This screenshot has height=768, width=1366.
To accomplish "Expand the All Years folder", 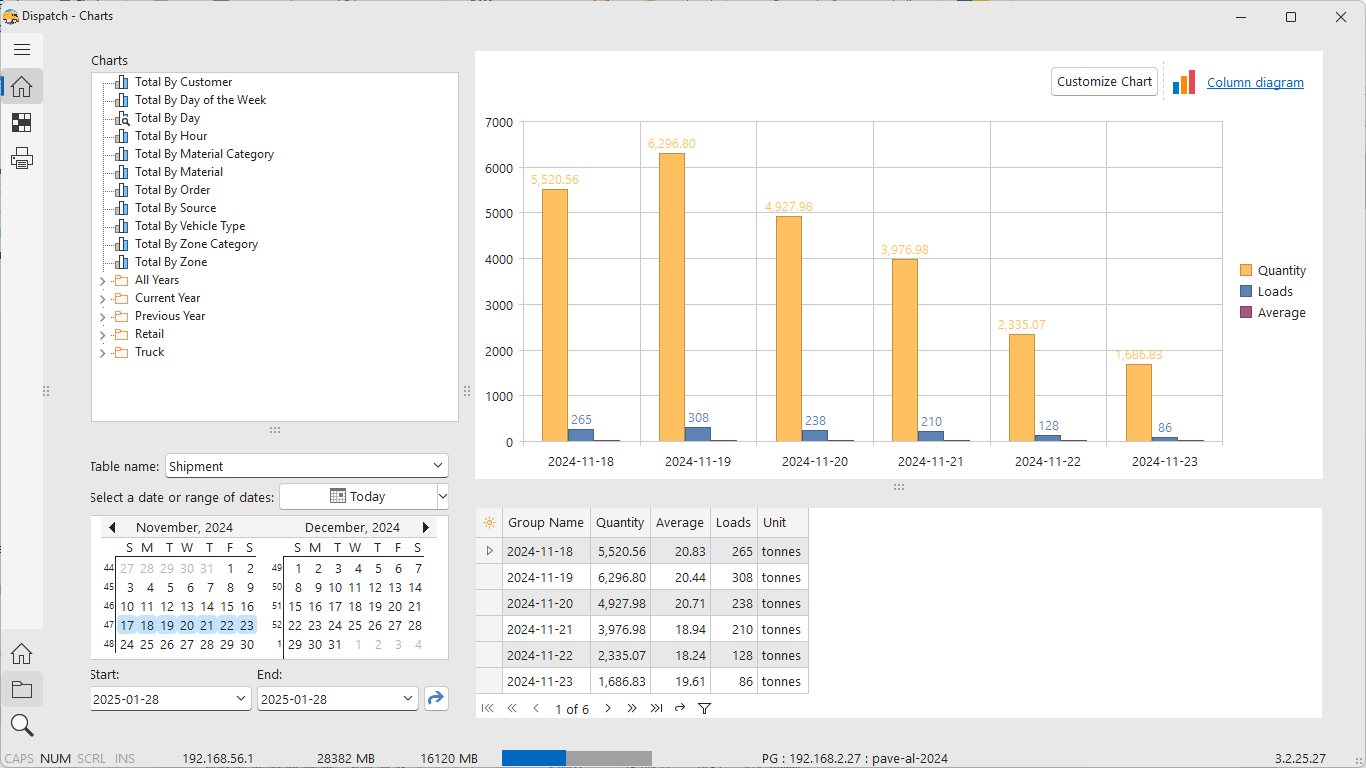I will point(102,281).
